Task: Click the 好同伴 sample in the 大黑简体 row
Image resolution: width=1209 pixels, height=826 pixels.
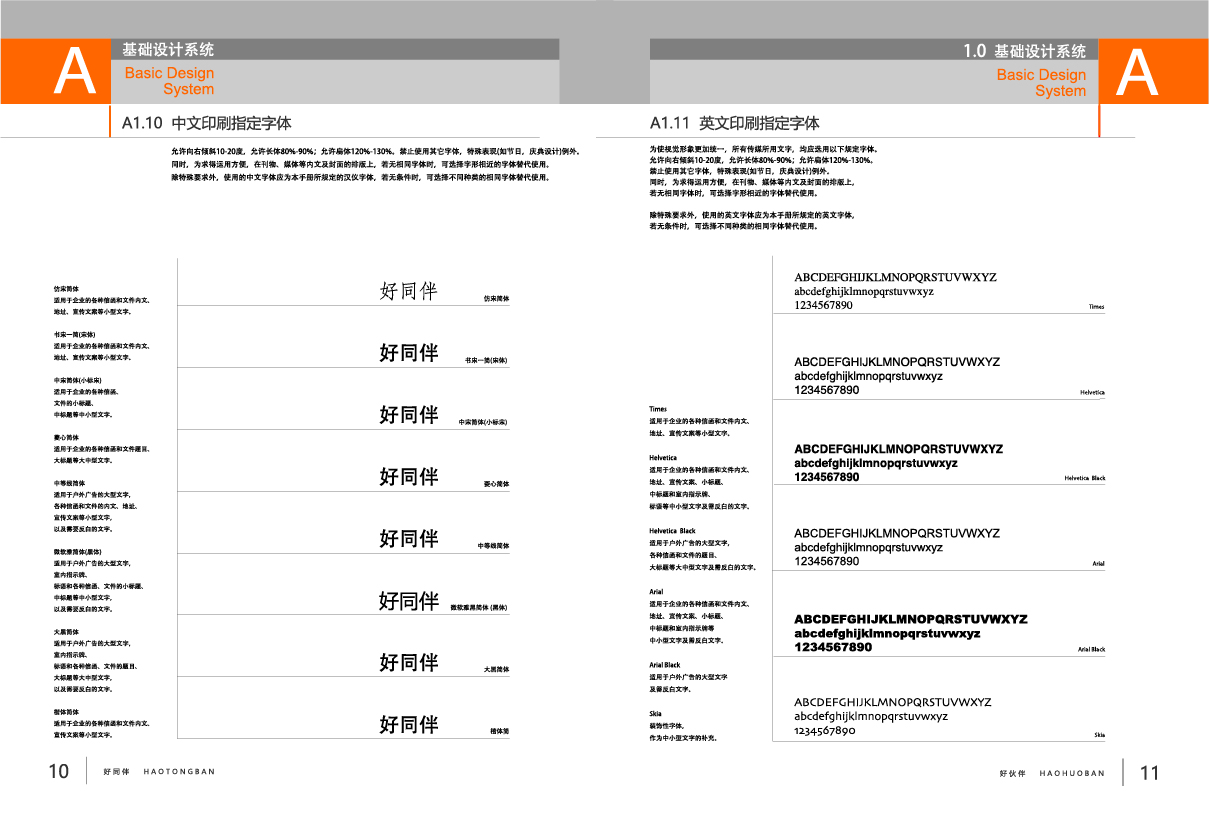Action: coord(409,662)
